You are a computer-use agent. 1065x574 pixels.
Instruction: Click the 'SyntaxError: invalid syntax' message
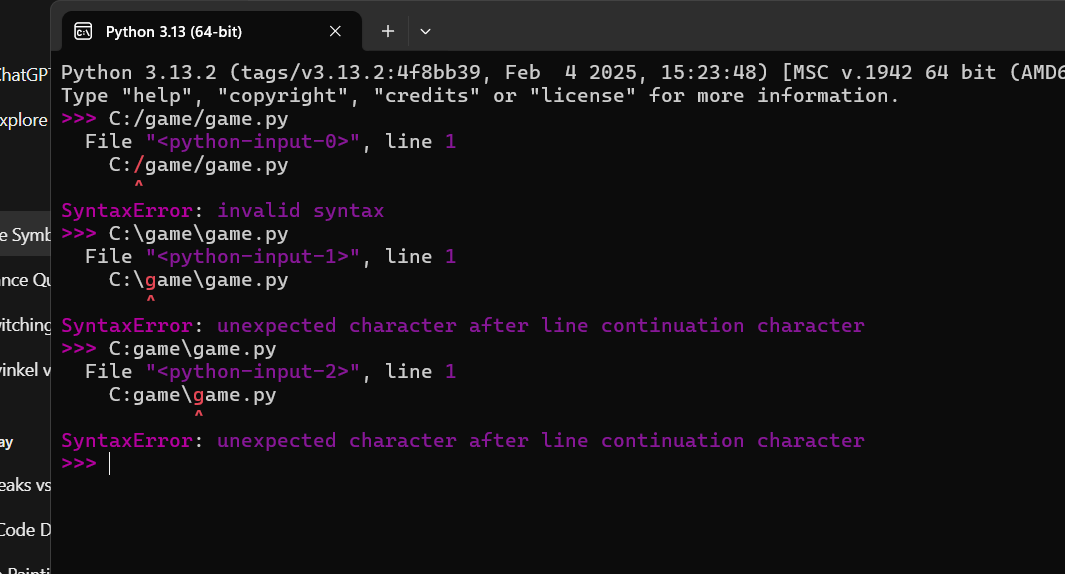223,211
